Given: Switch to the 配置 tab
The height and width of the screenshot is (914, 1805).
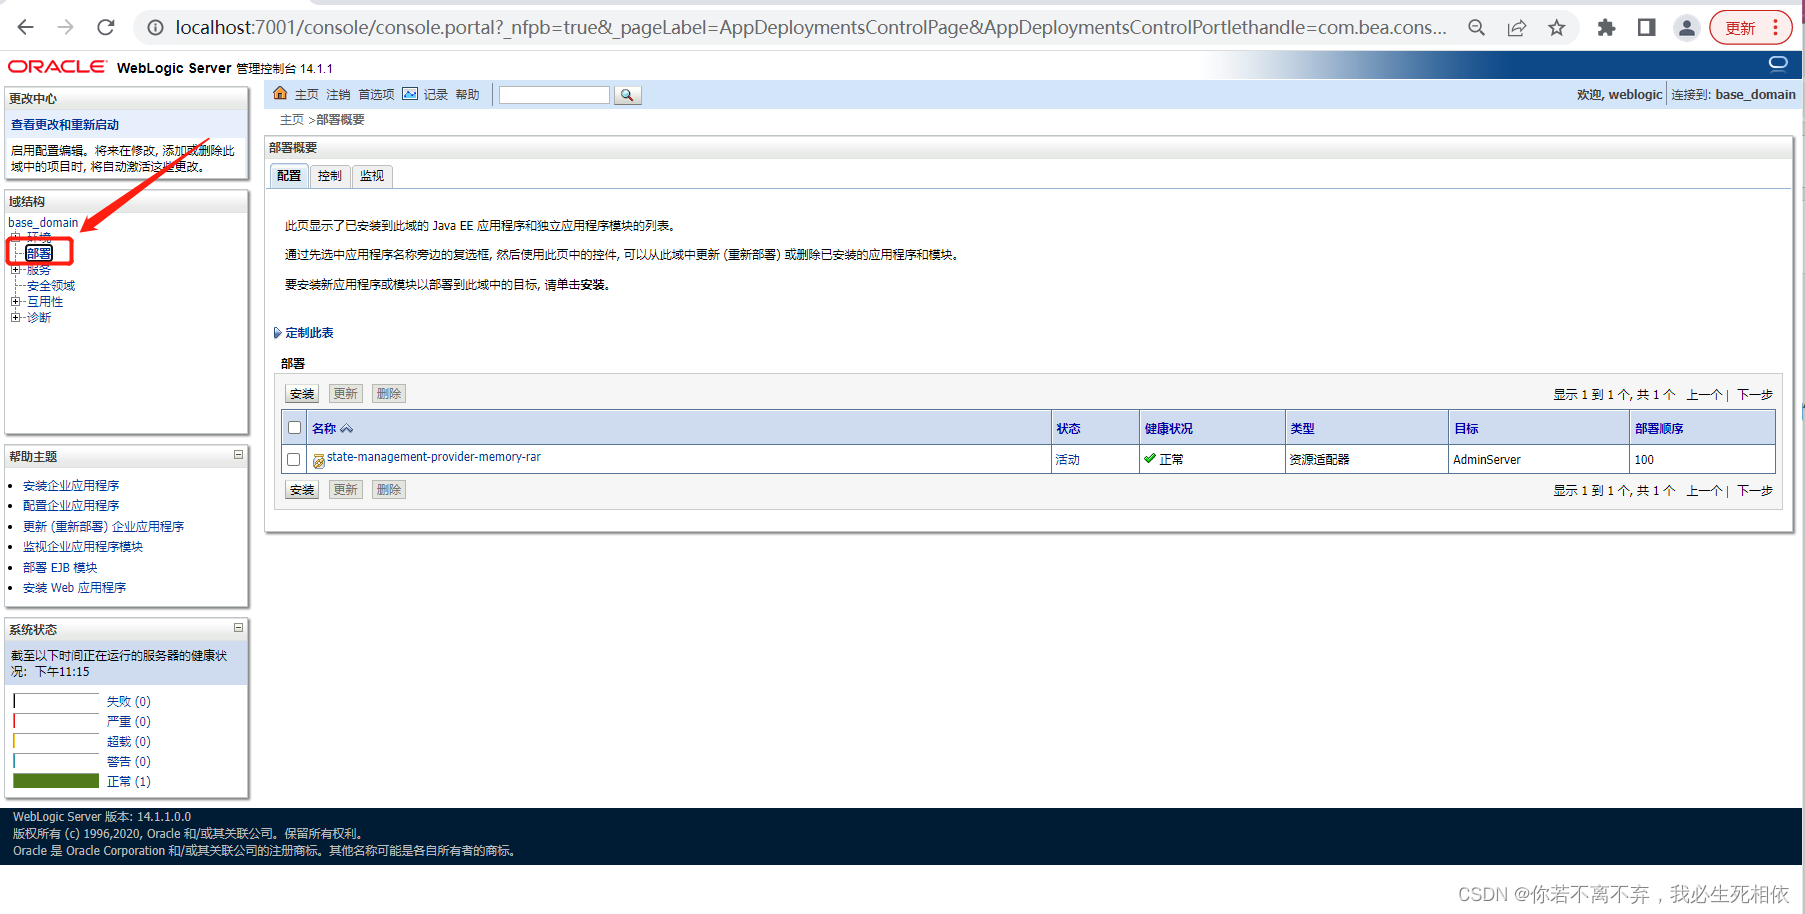Looking at the screenshot, I should (289, 176).
